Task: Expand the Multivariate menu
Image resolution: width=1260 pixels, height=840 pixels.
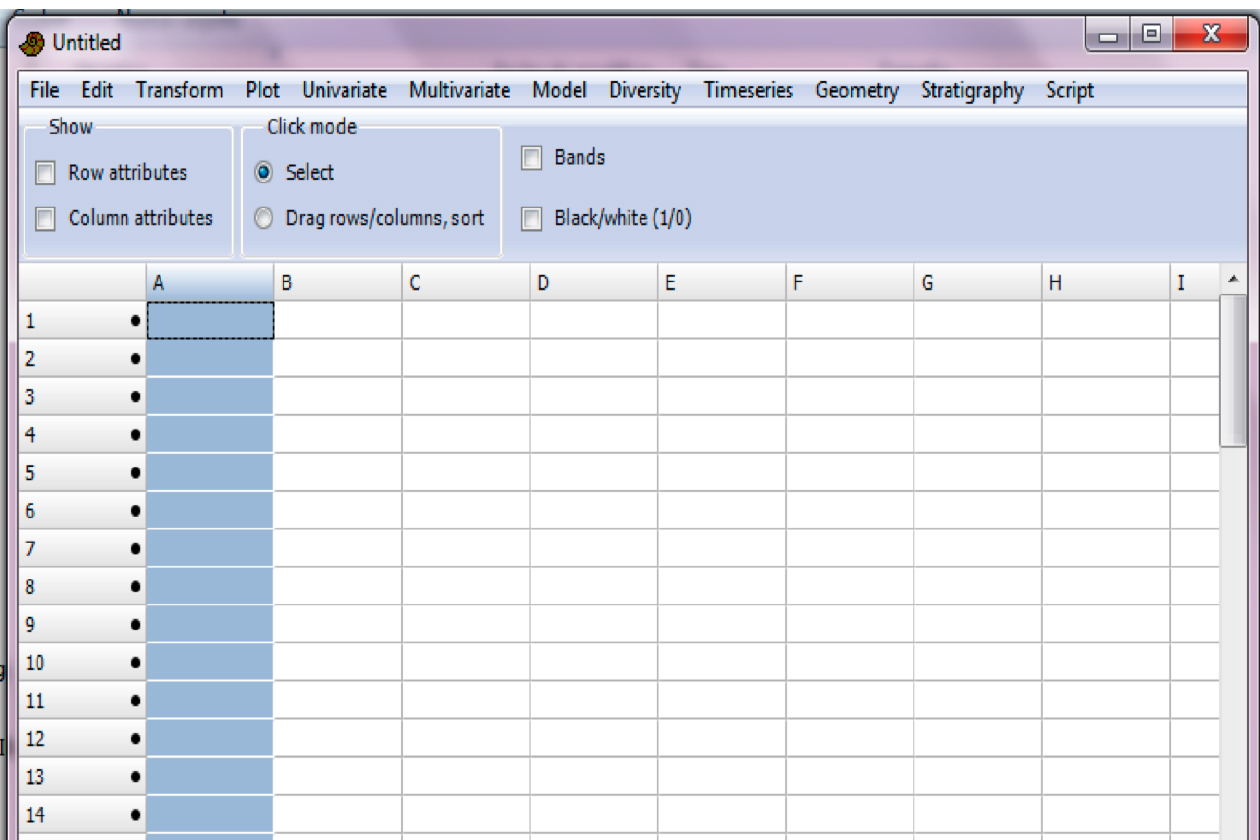Action: click(x=459, y=91)
